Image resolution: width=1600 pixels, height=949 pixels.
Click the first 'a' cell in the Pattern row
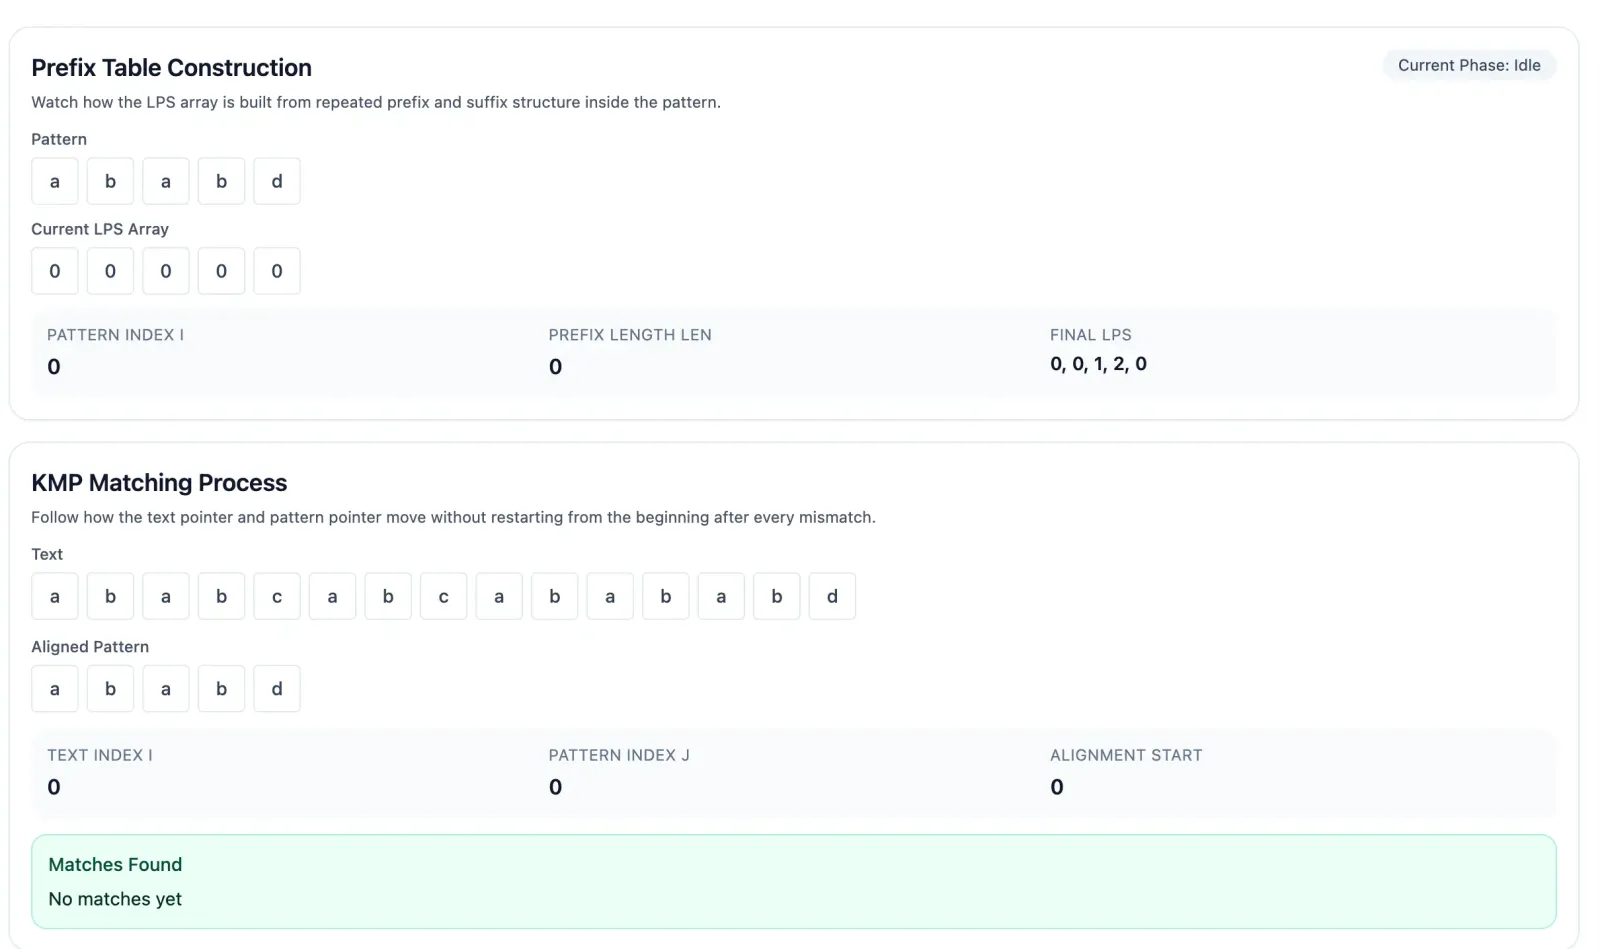(x=55, y=181)
